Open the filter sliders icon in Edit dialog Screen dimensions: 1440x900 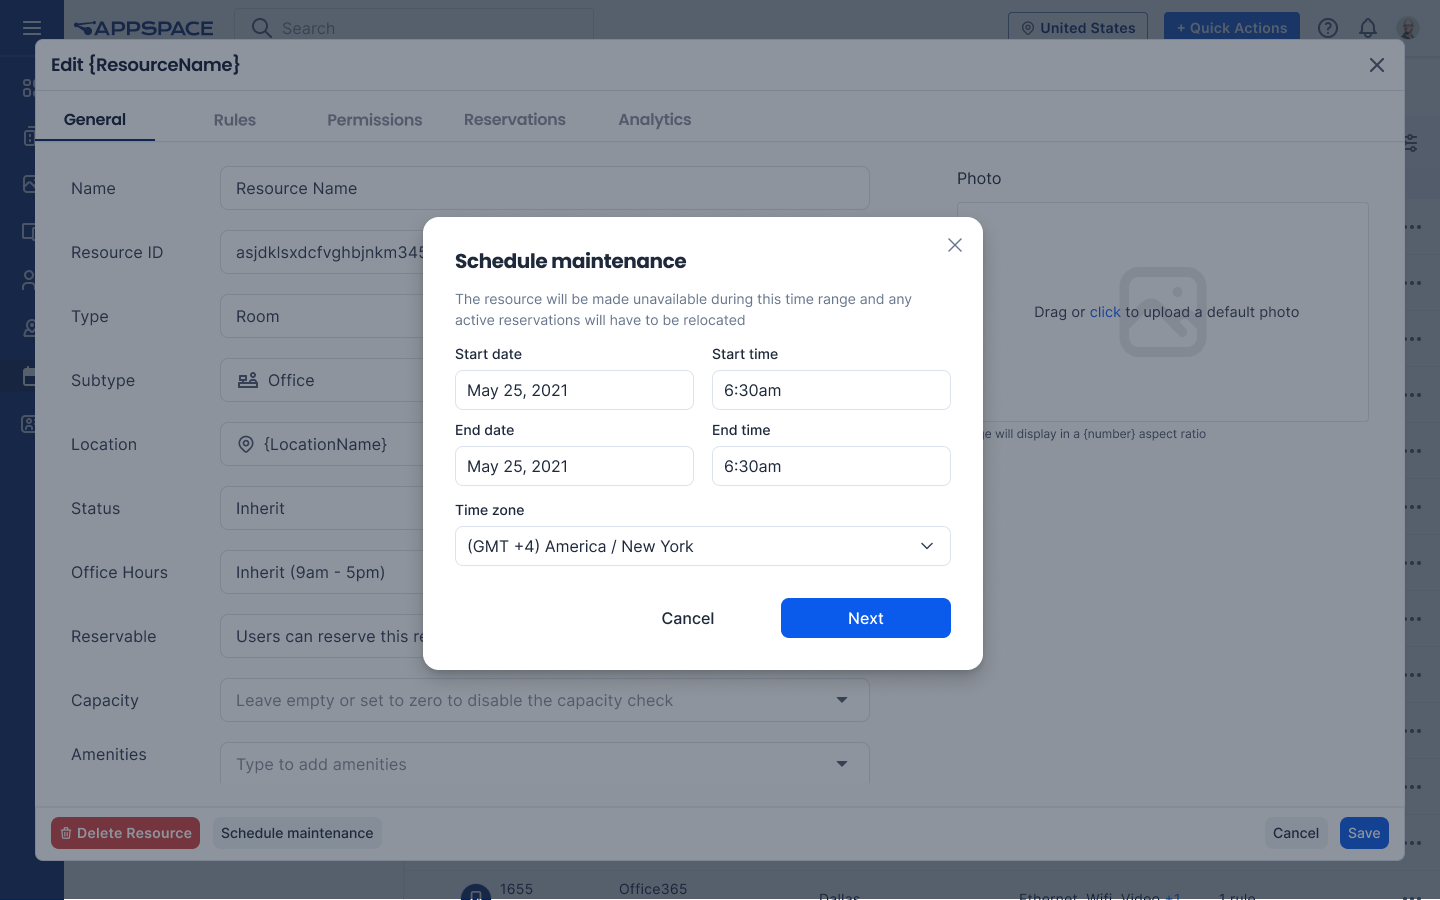pyautogui.click(x=1410, y=143)
